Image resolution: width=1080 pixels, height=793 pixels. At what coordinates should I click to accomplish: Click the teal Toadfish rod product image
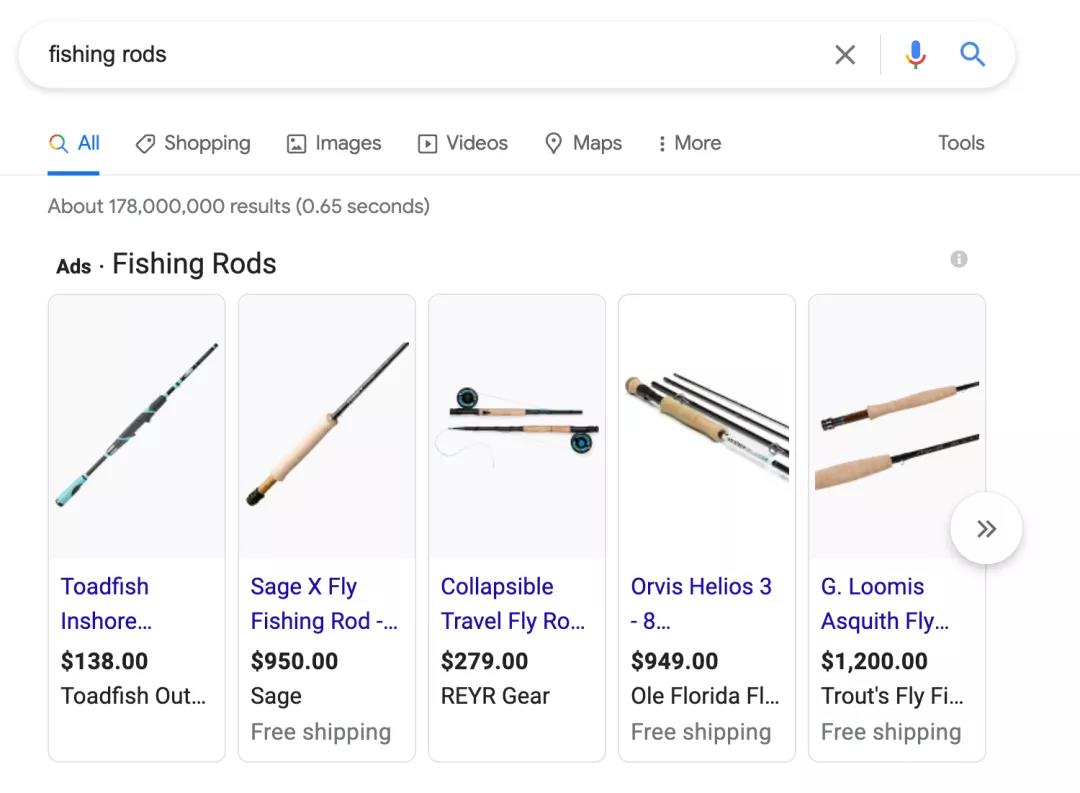tap(137, 426)
